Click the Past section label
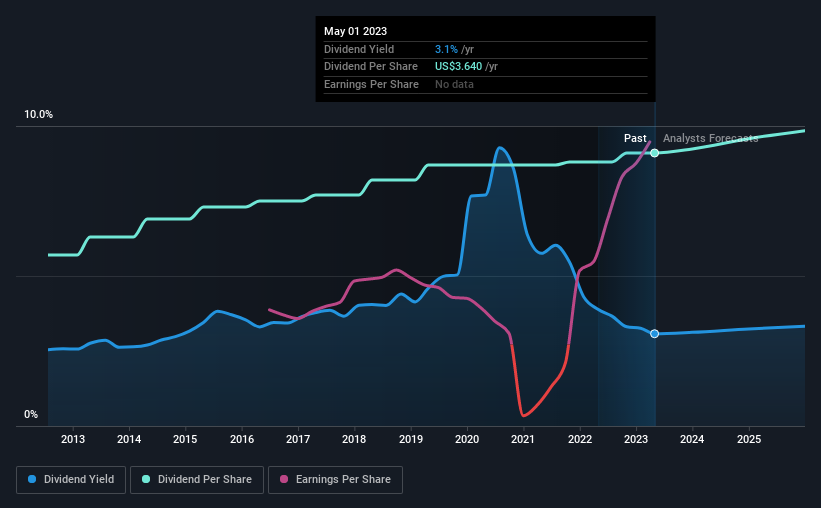Image resolution: width=821 pixels, height=508 pixels. [635, 138]
